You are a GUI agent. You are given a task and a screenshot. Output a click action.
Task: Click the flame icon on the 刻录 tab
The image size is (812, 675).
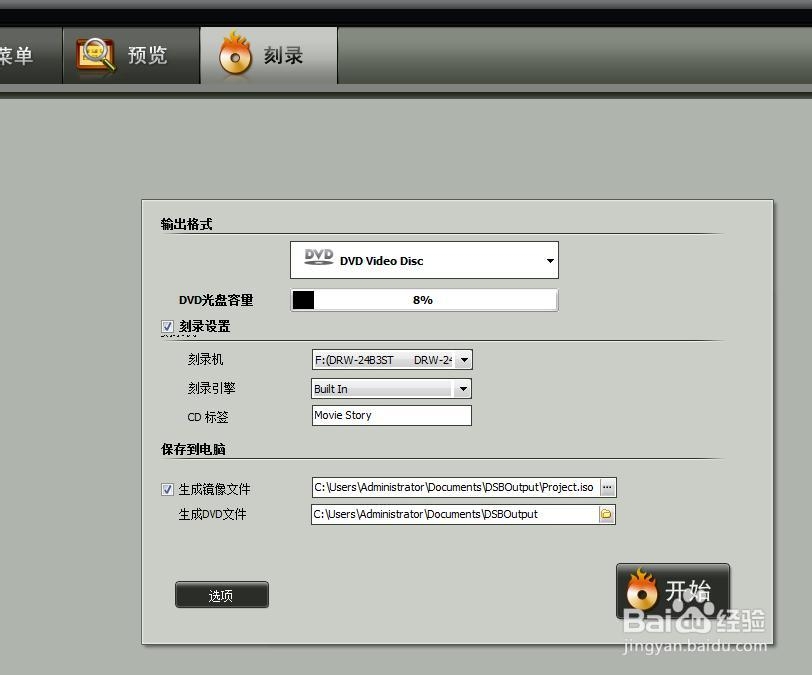236,55
